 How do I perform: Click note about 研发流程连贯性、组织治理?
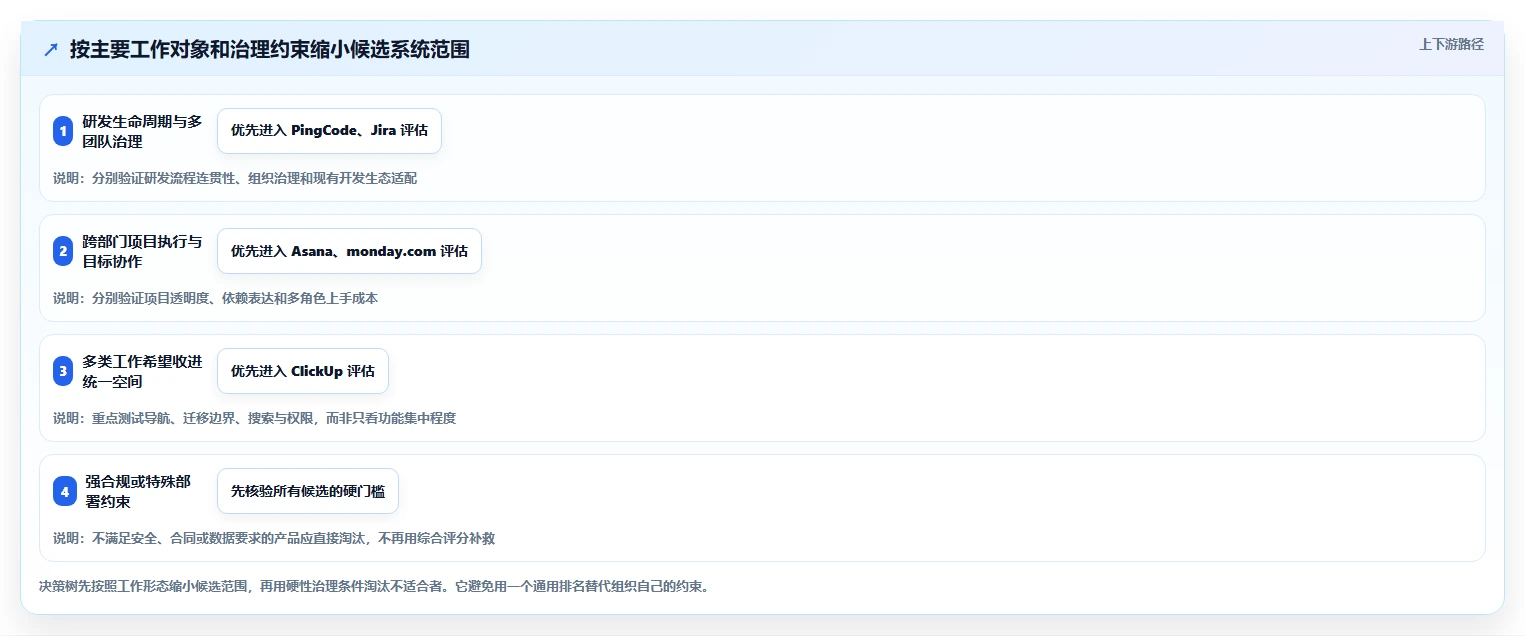pos(235,178)
